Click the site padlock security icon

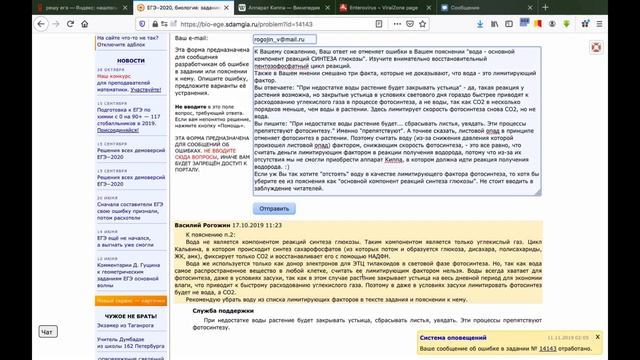click(155, 24)
